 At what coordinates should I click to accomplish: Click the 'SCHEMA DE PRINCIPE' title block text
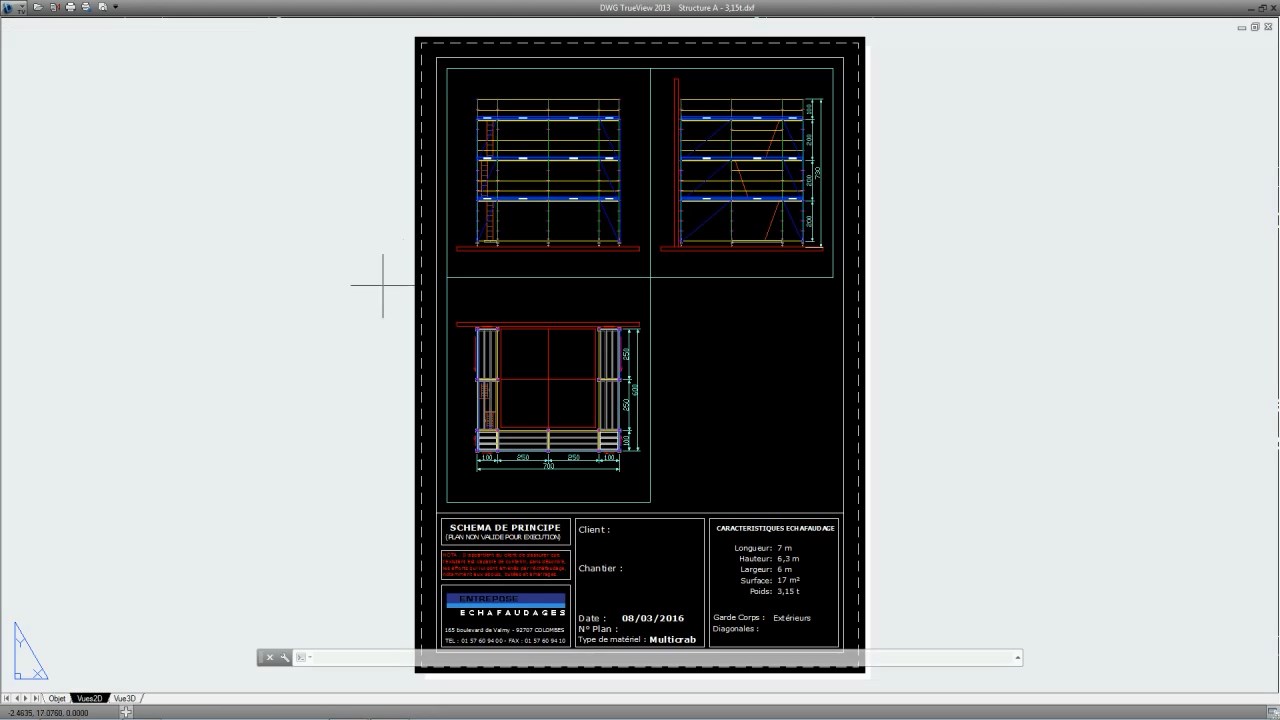tap(505, 527)
